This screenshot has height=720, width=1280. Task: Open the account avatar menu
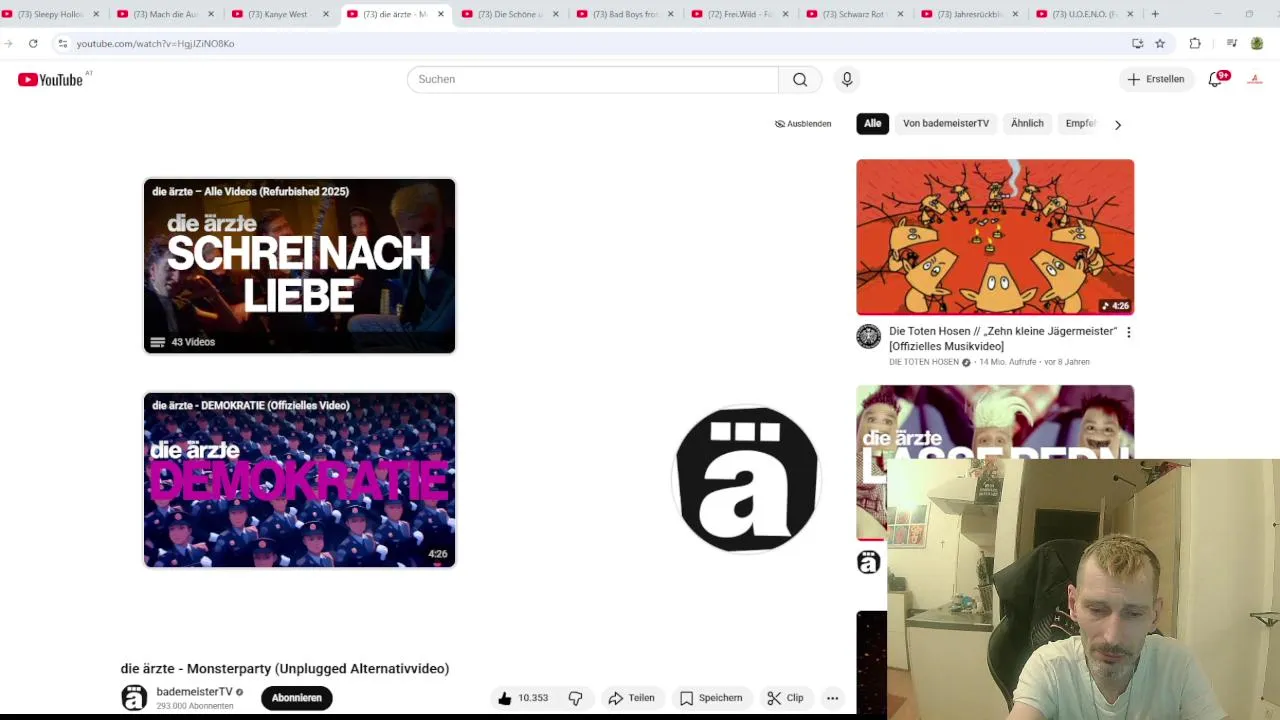click(x=1255, y=79)
